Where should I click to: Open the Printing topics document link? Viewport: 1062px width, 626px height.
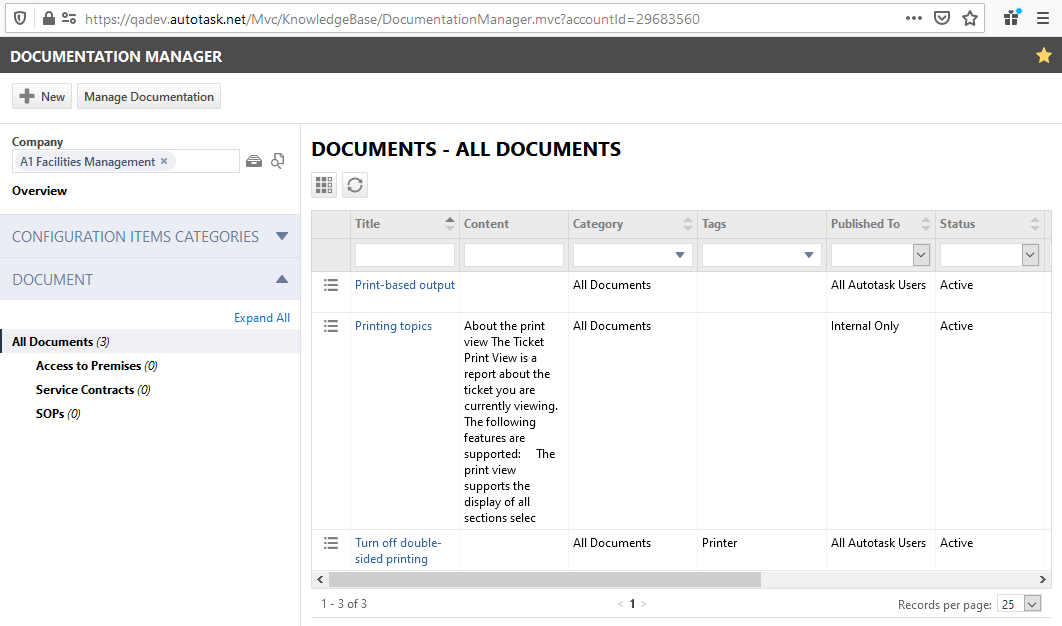(x=394, y=326)
